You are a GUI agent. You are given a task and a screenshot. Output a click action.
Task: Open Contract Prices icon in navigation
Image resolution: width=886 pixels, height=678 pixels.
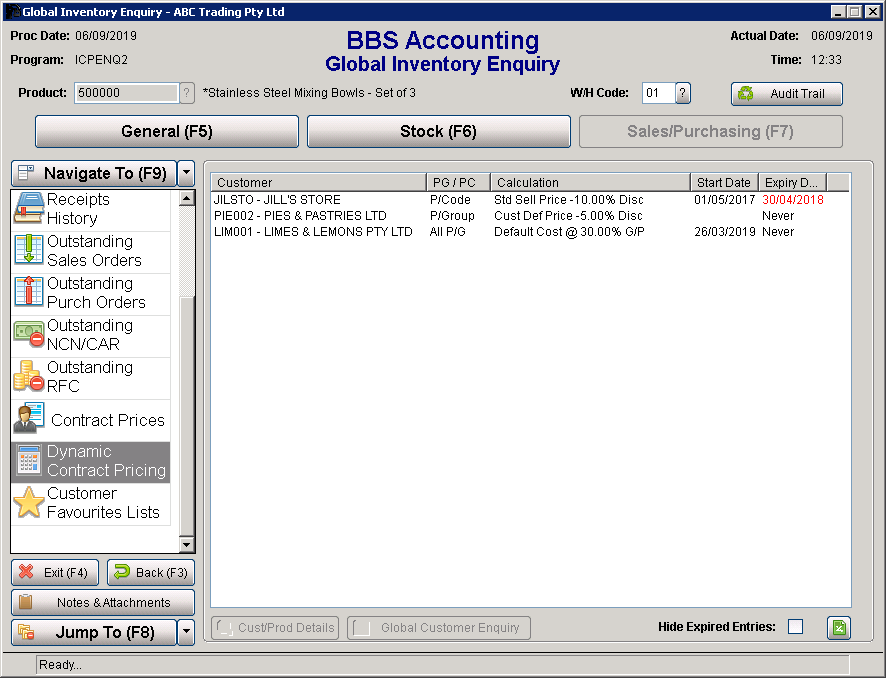[29, 420]
